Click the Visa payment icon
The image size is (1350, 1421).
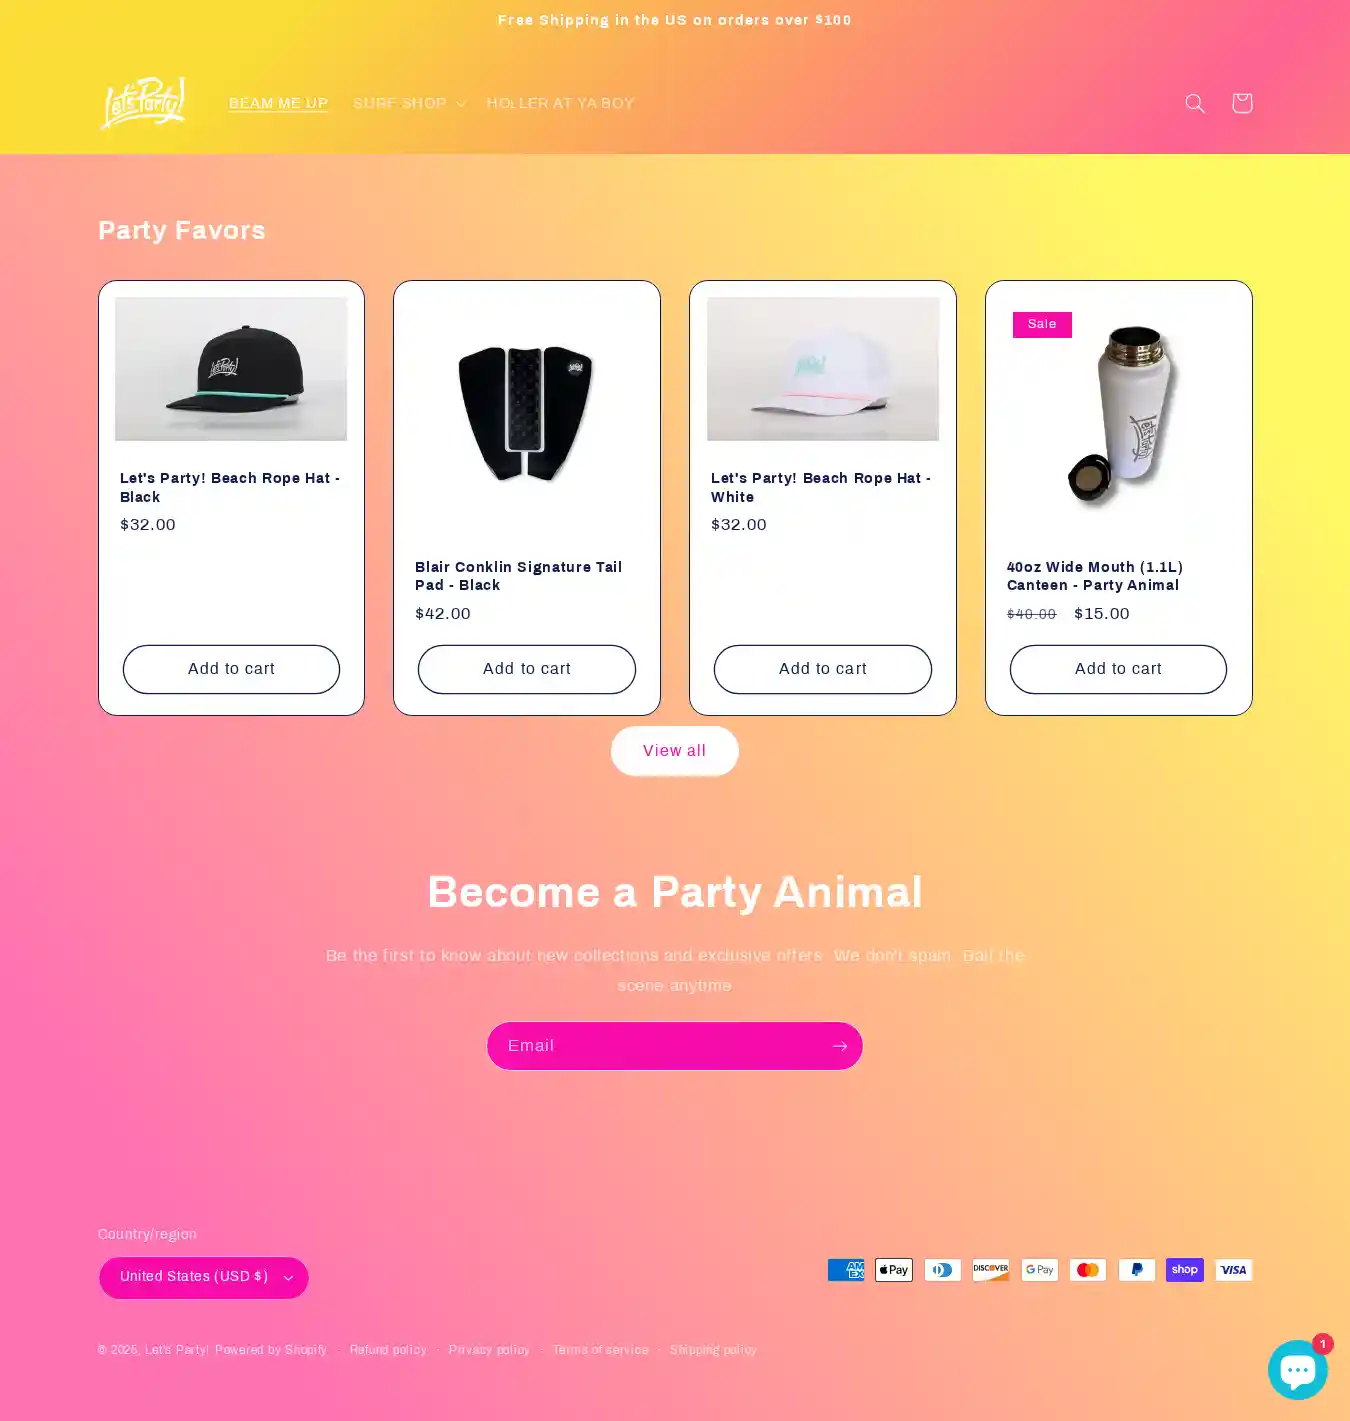coord(1233,1270)
